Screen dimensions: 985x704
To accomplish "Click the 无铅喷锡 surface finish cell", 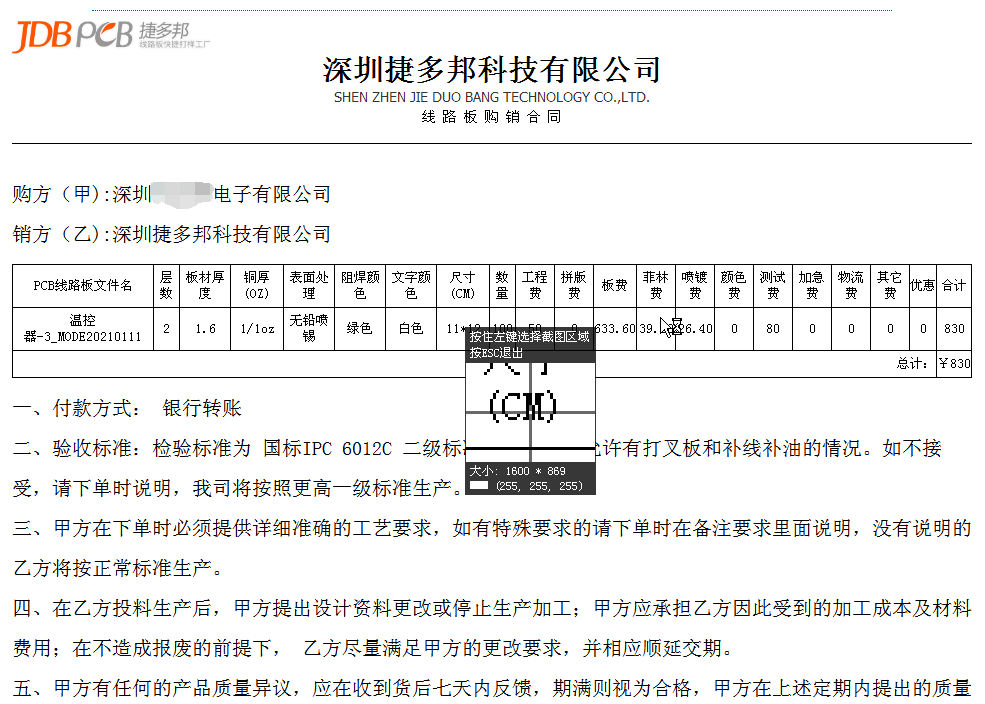I will coord(309,329).
